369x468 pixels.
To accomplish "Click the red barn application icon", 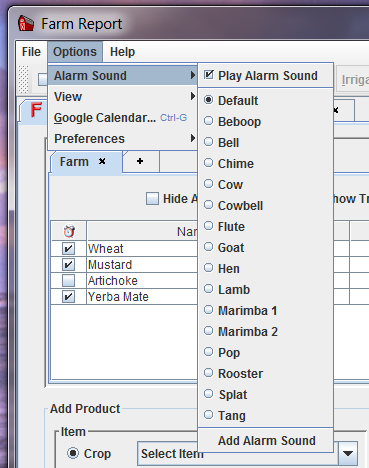I will (x=26, y=23).
